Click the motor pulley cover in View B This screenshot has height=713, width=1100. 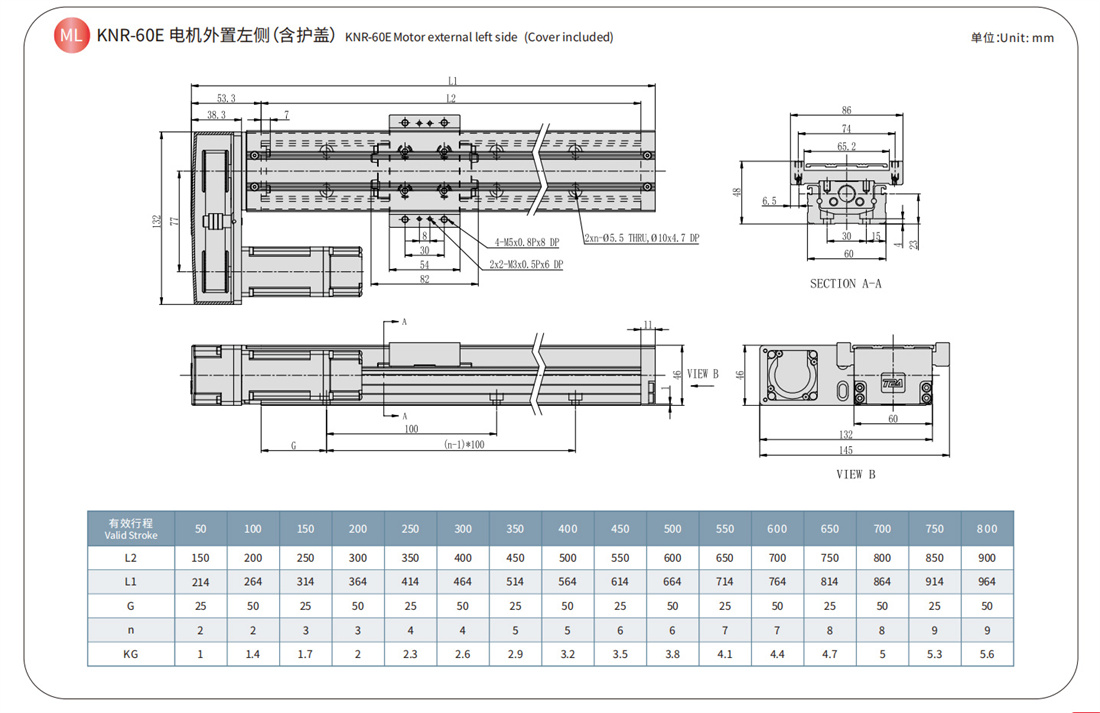pos(790,376)
